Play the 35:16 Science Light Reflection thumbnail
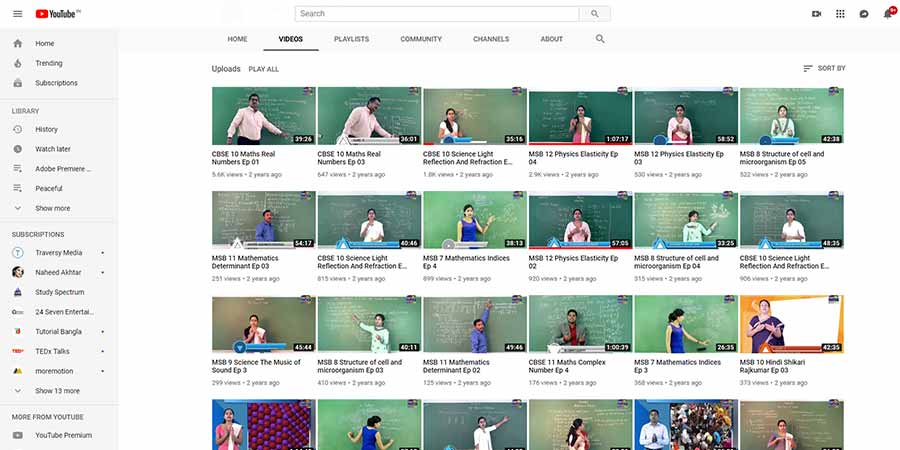The width and height of the screenshot is (900, 450). point(475,116)
